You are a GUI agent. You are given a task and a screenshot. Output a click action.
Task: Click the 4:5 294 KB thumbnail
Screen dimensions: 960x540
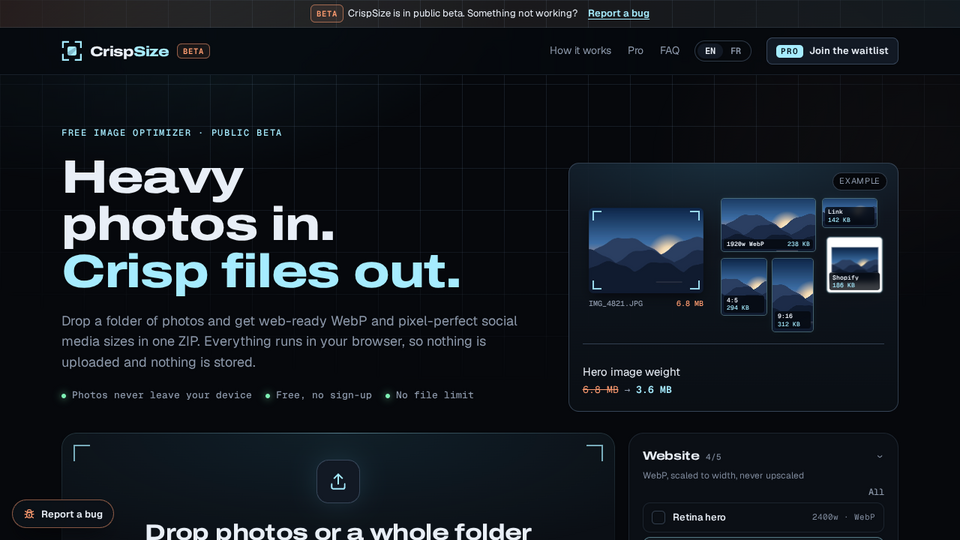click(743, 287)
